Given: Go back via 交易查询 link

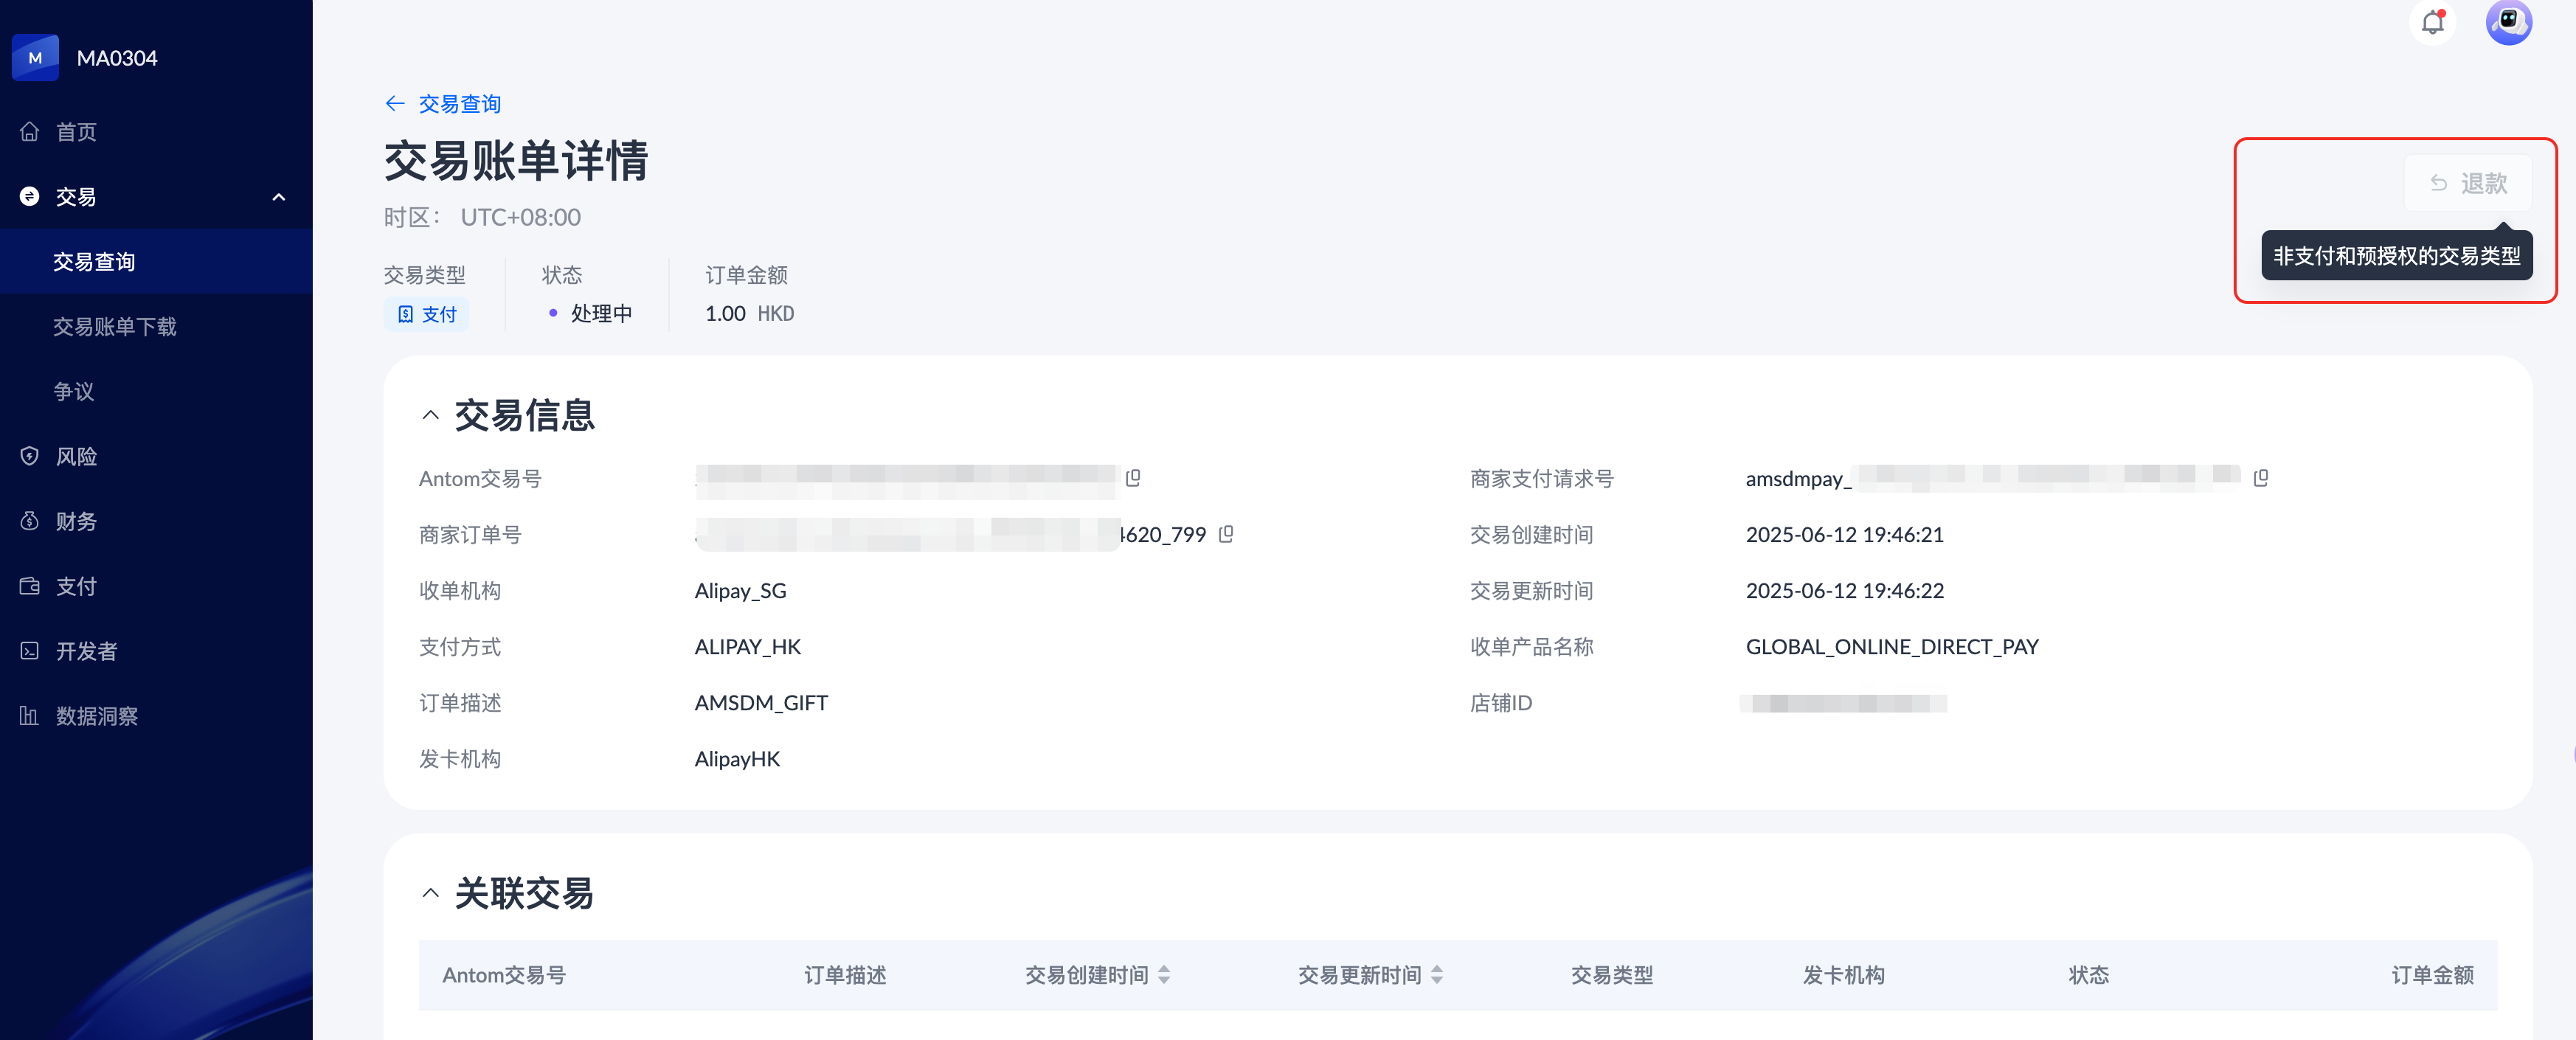Looking at the screenshot, I should coord(459,104).
